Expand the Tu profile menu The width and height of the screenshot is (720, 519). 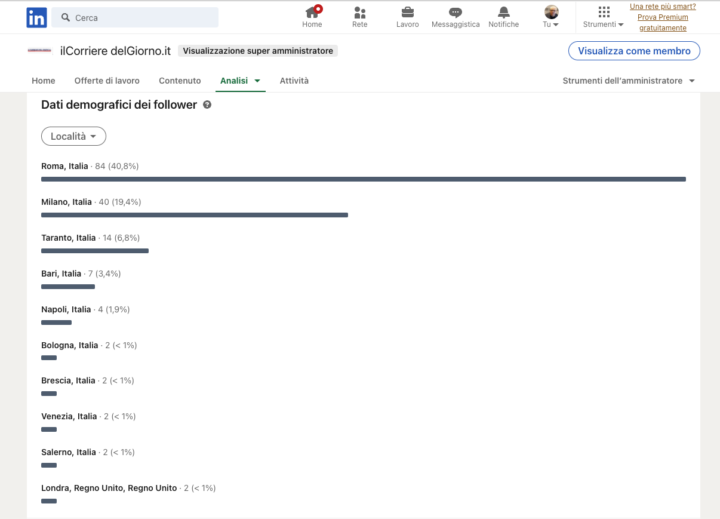coord(551,24)
